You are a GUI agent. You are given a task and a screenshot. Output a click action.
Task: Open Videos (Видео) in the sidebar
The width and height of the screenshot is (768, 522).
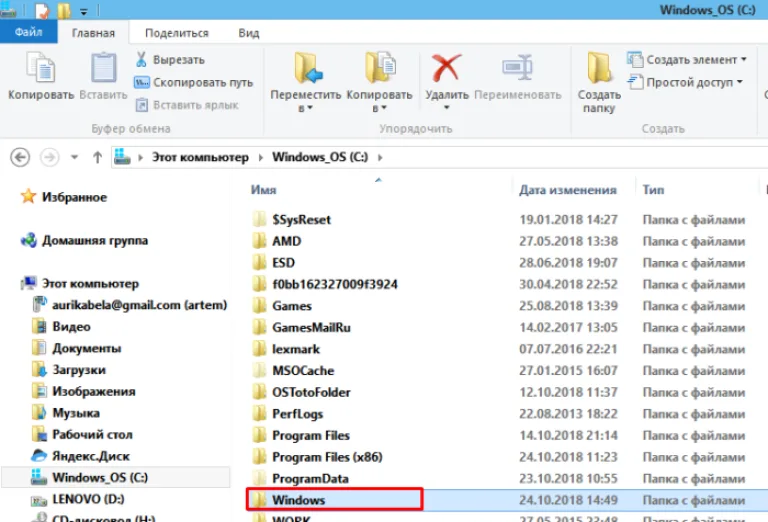point(61,327)
